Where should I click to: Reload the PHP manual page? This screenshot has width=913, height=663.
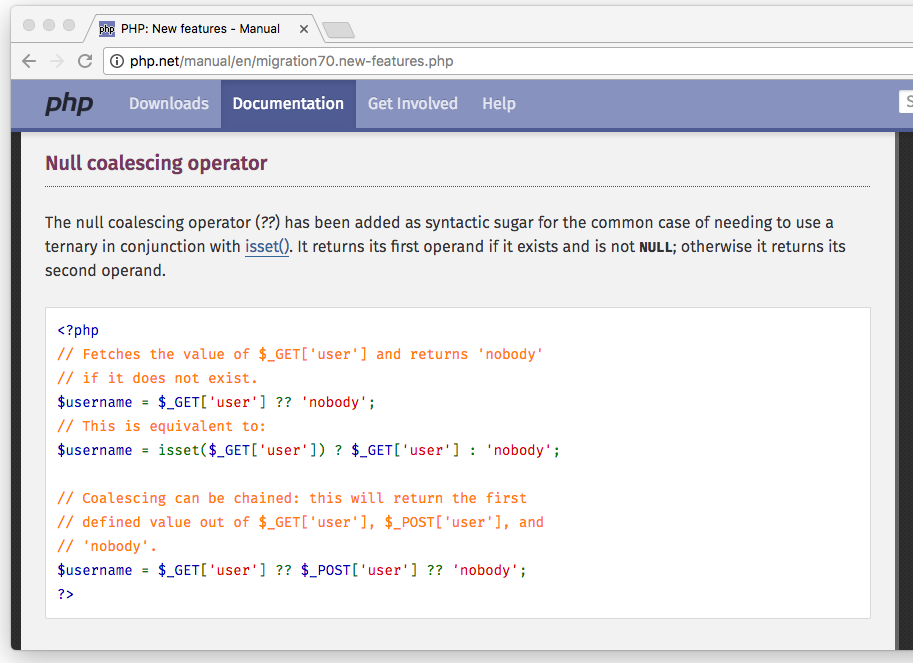pos(85,61)
